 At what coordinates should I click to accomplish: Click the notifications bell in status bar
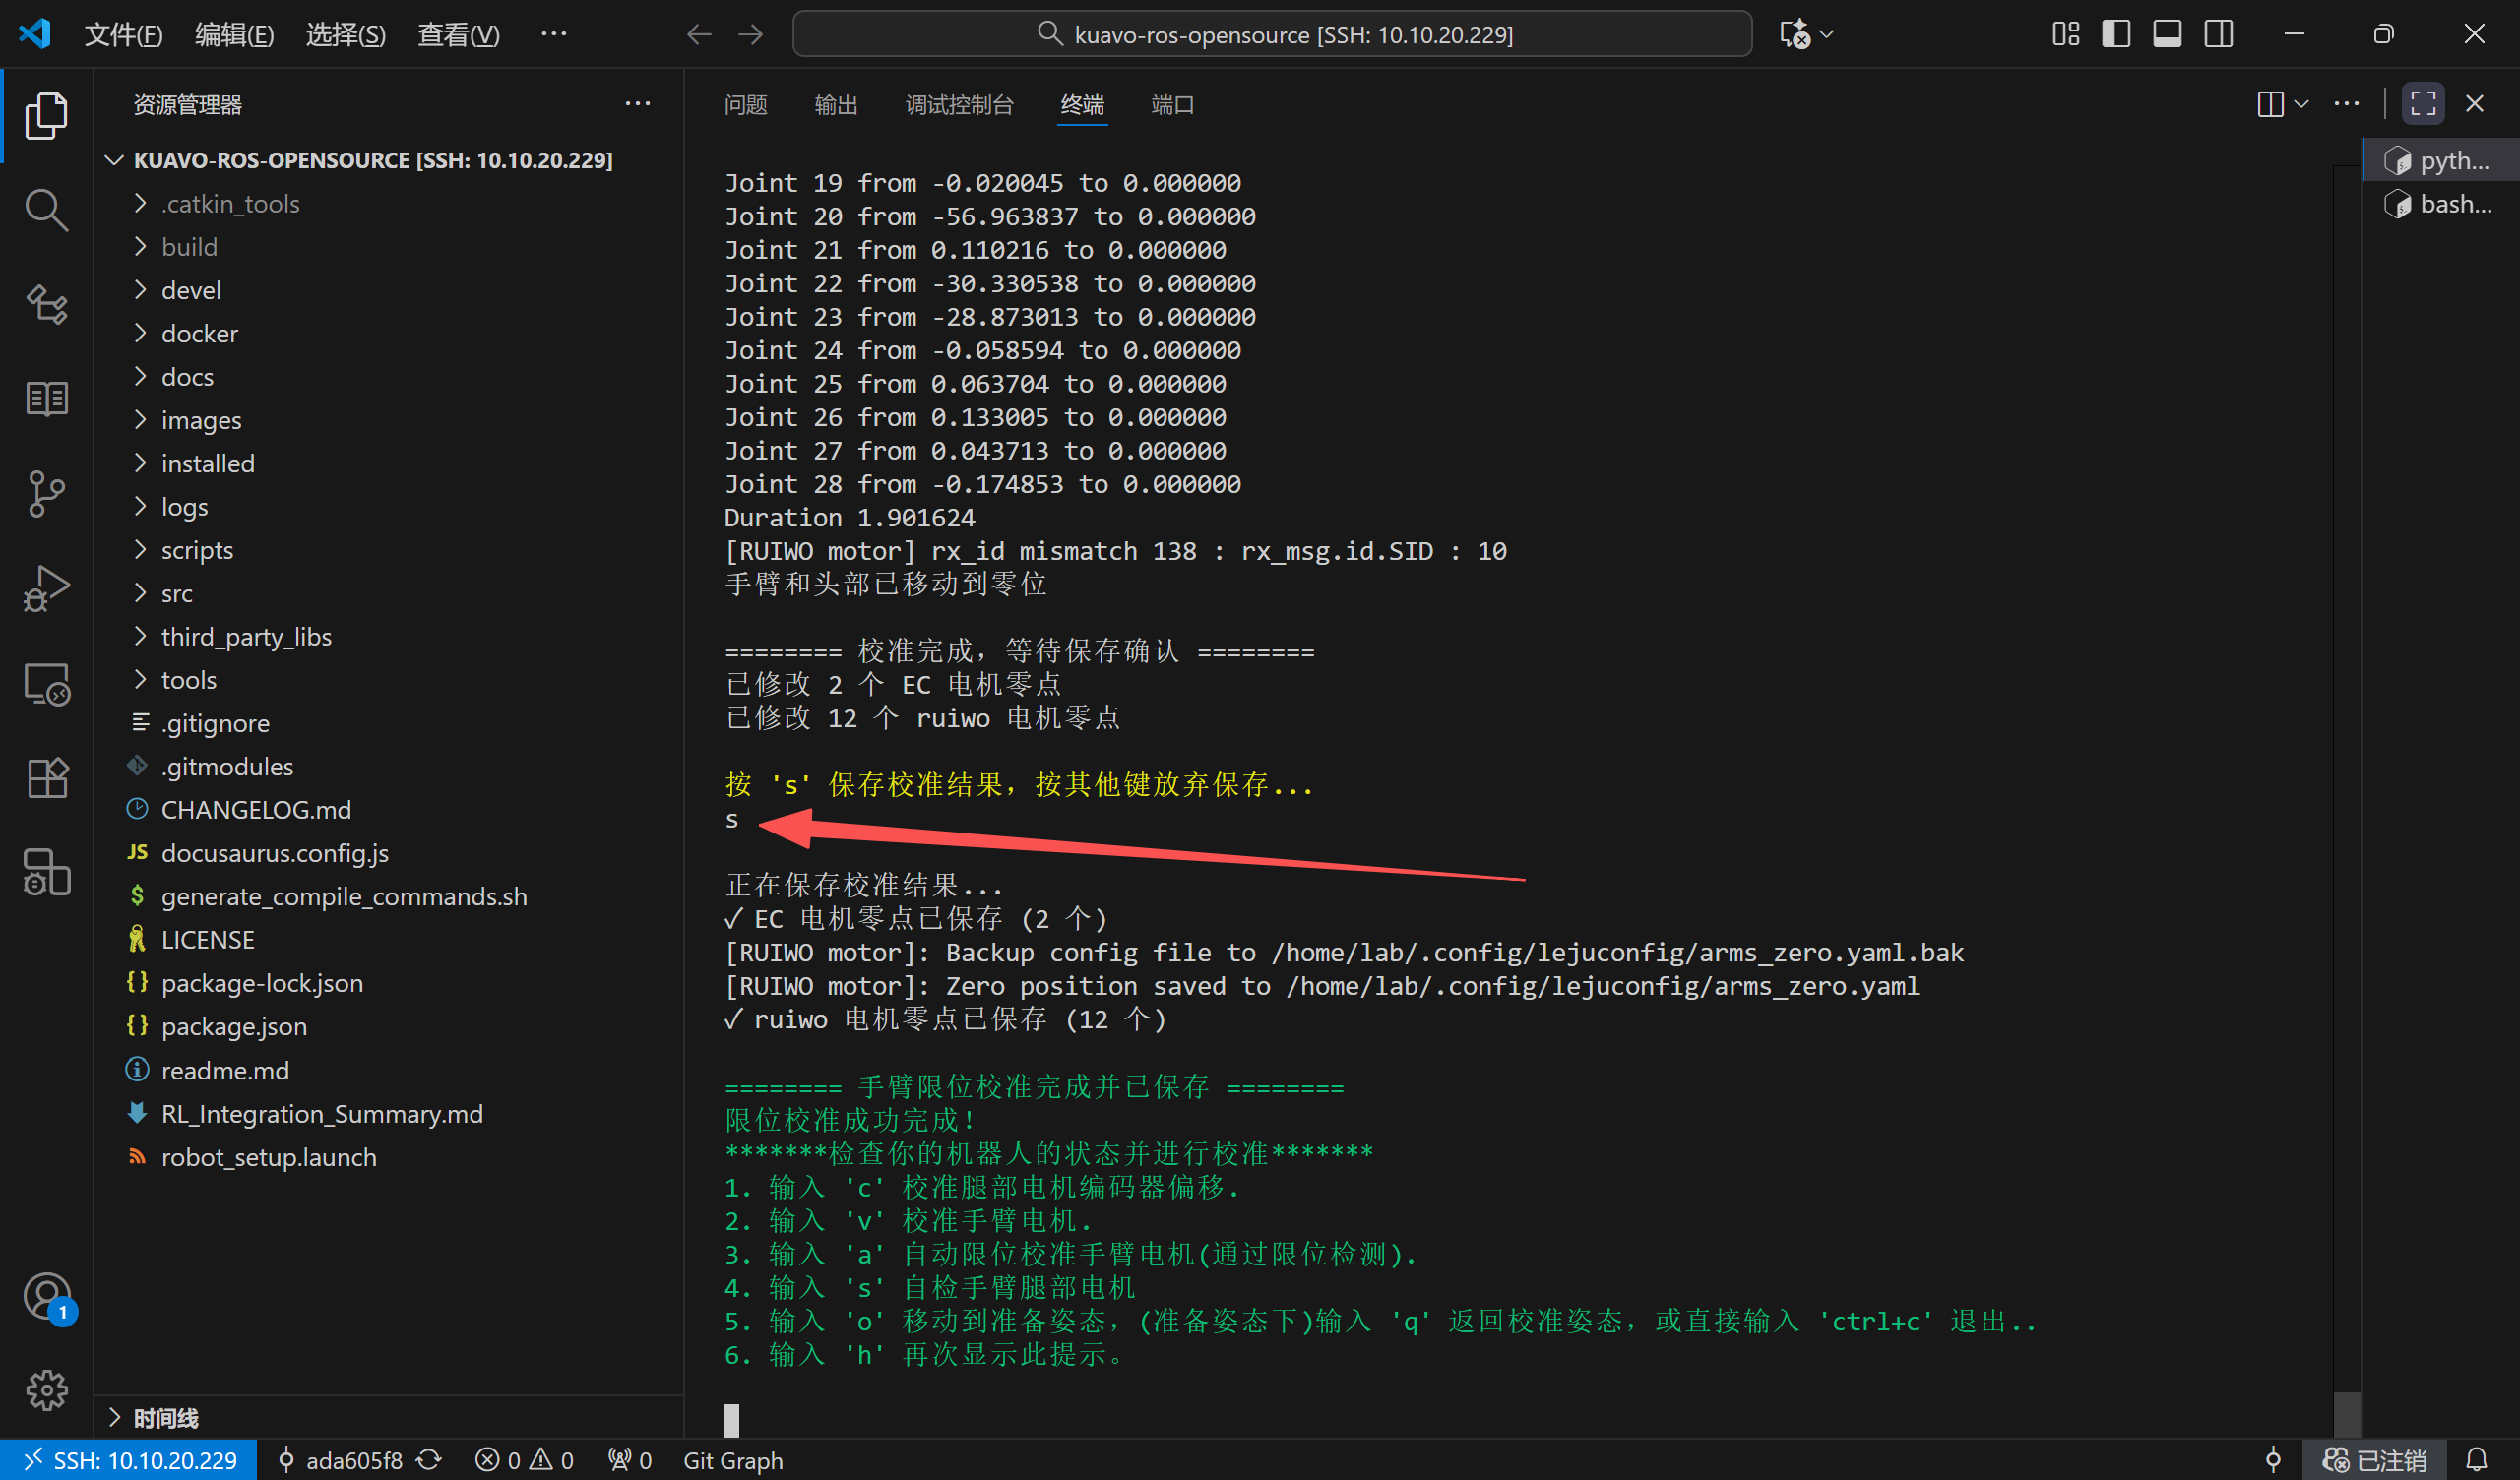2476,1460
